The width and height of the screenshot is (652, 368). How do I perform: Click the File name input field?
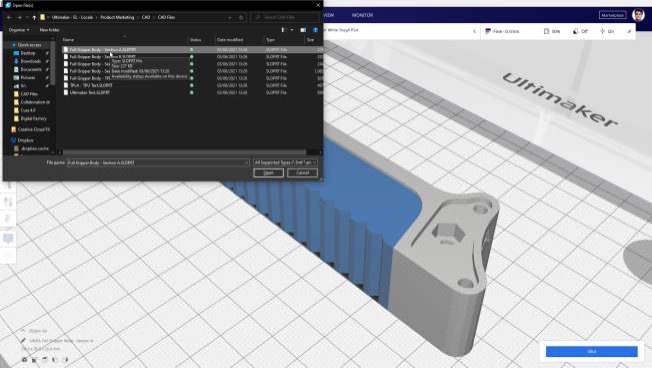click(158, 163)
